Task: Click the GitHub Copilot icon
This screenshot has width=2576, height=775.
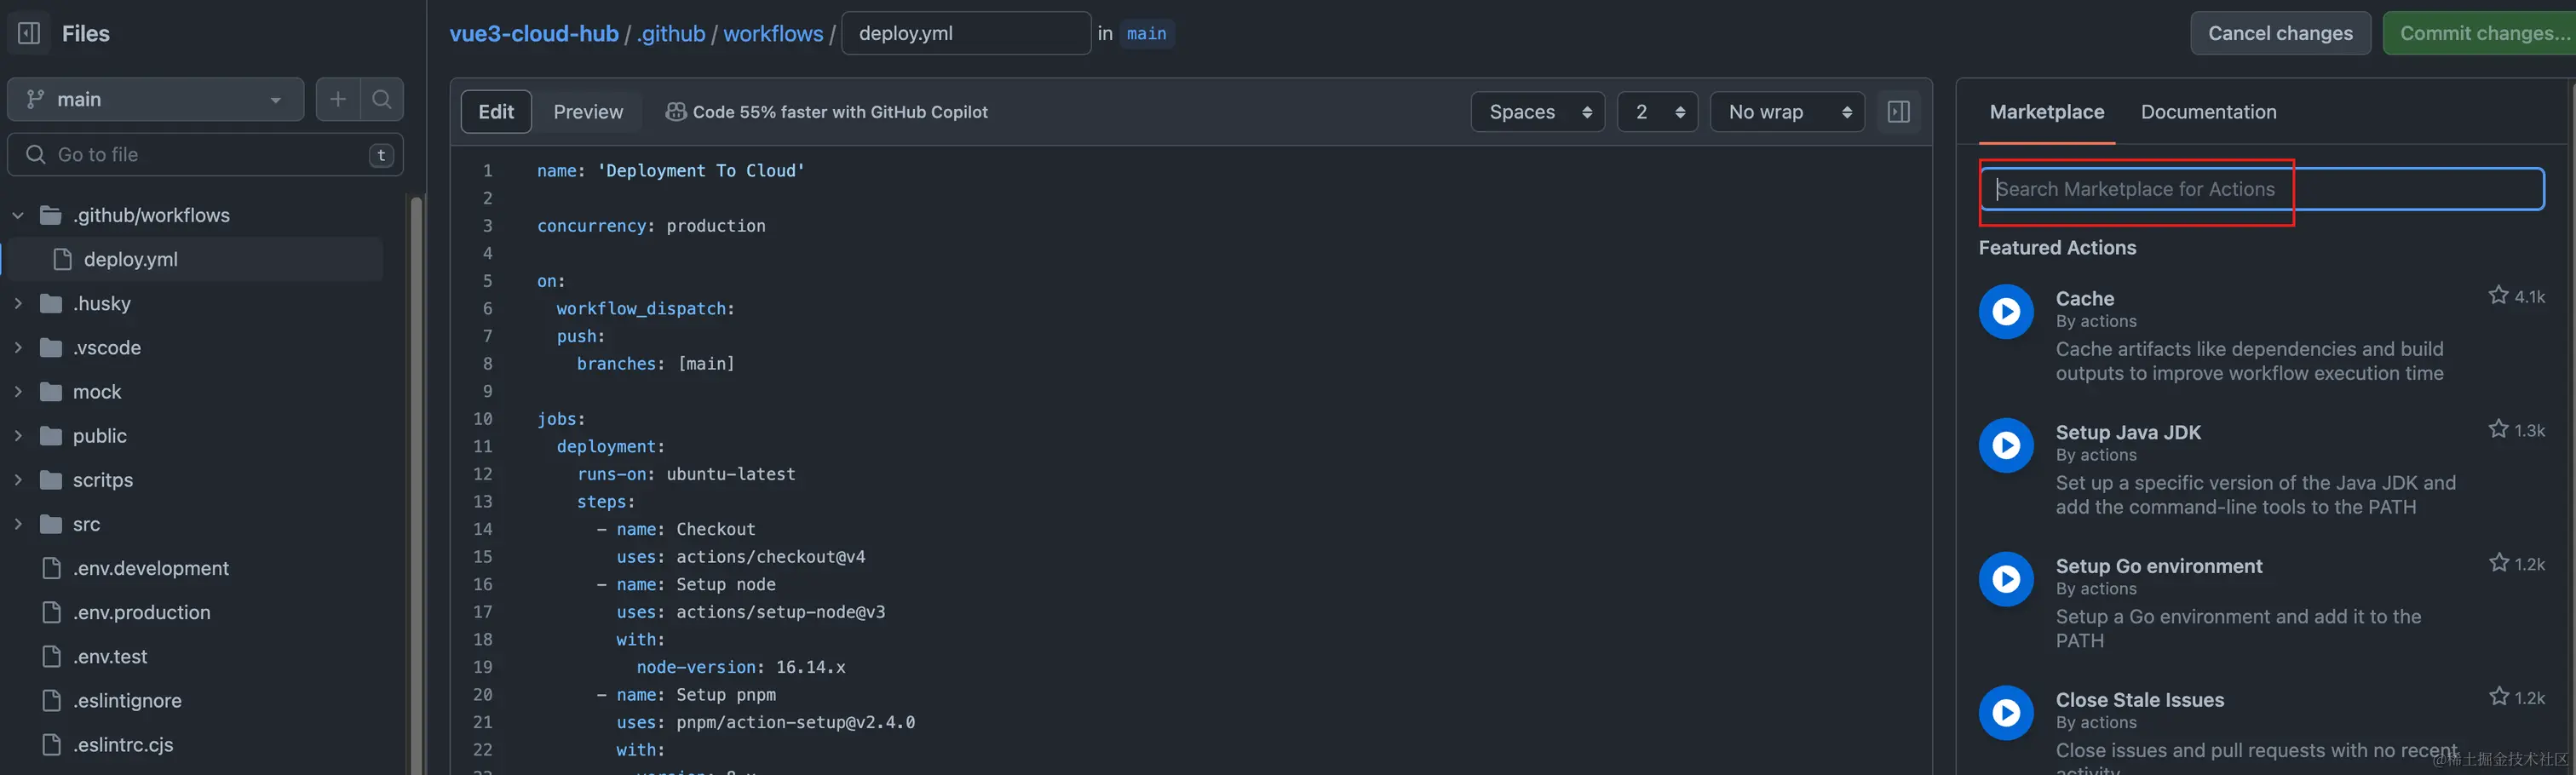Action: click(x=676, y=112)
